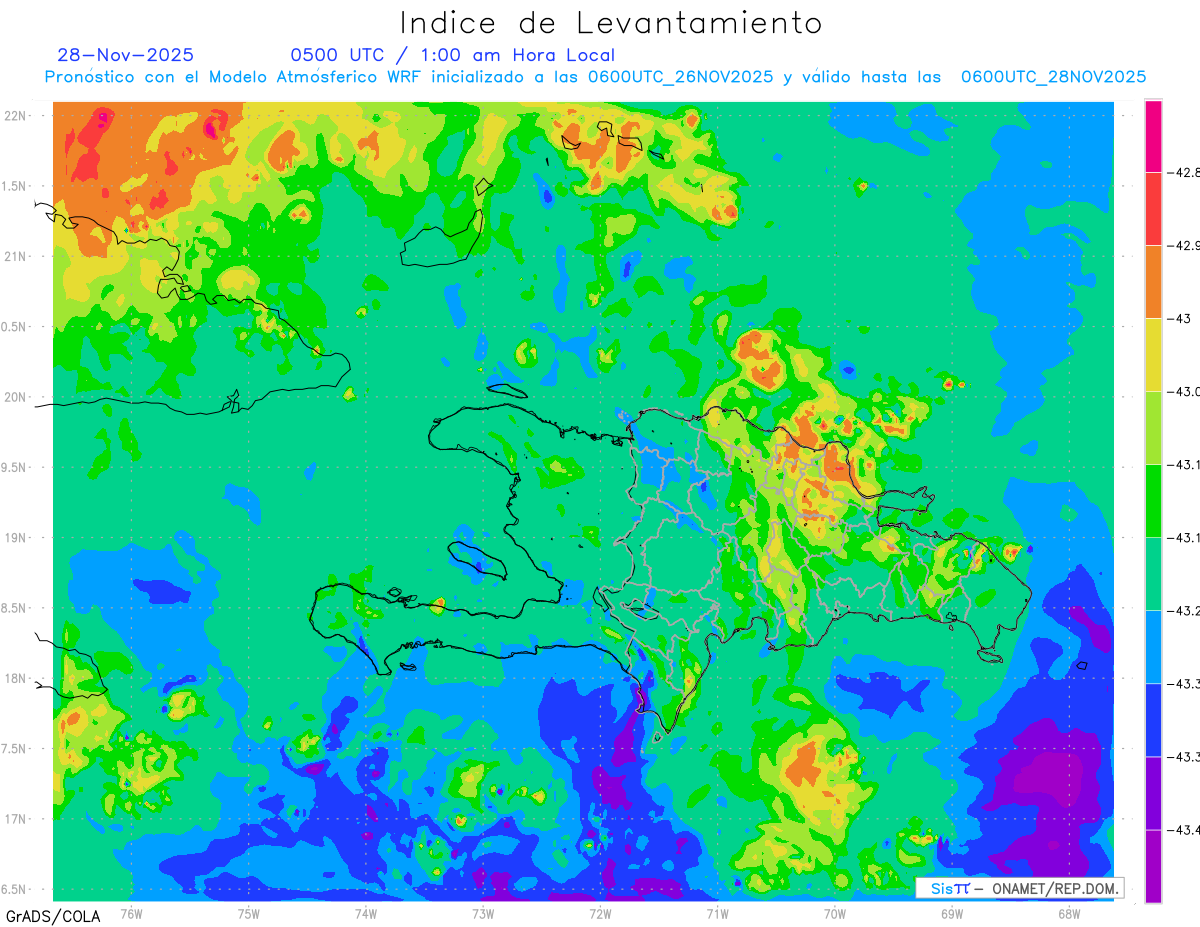Click the '-42.9' colorbar label
This screenshot has height=927, width=1200.
tap(1186, 245)
